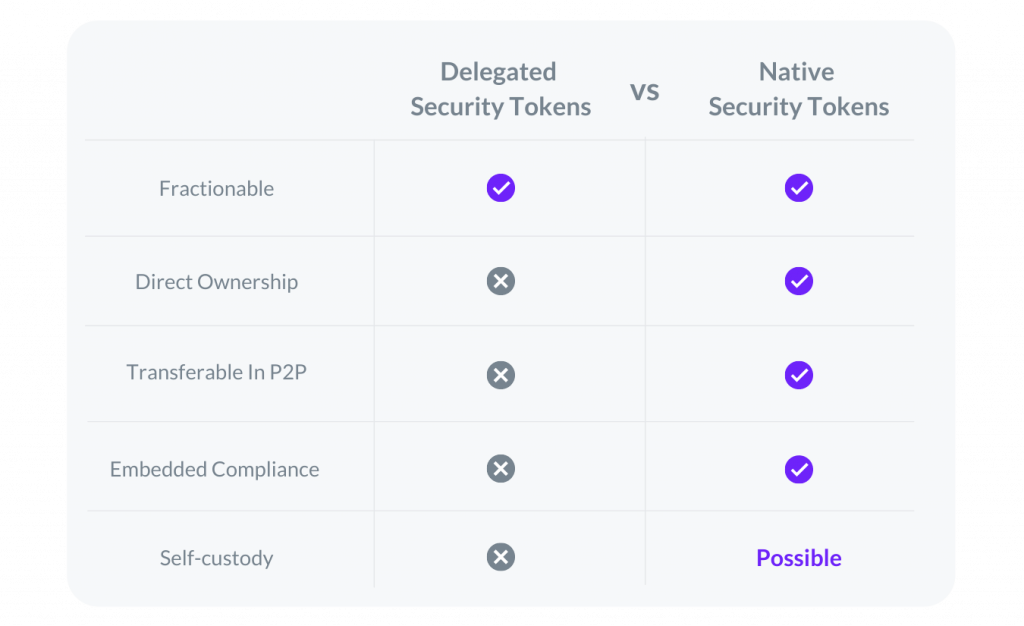
Task: Select the Fractionable row label
Action: tap(216, 189)
